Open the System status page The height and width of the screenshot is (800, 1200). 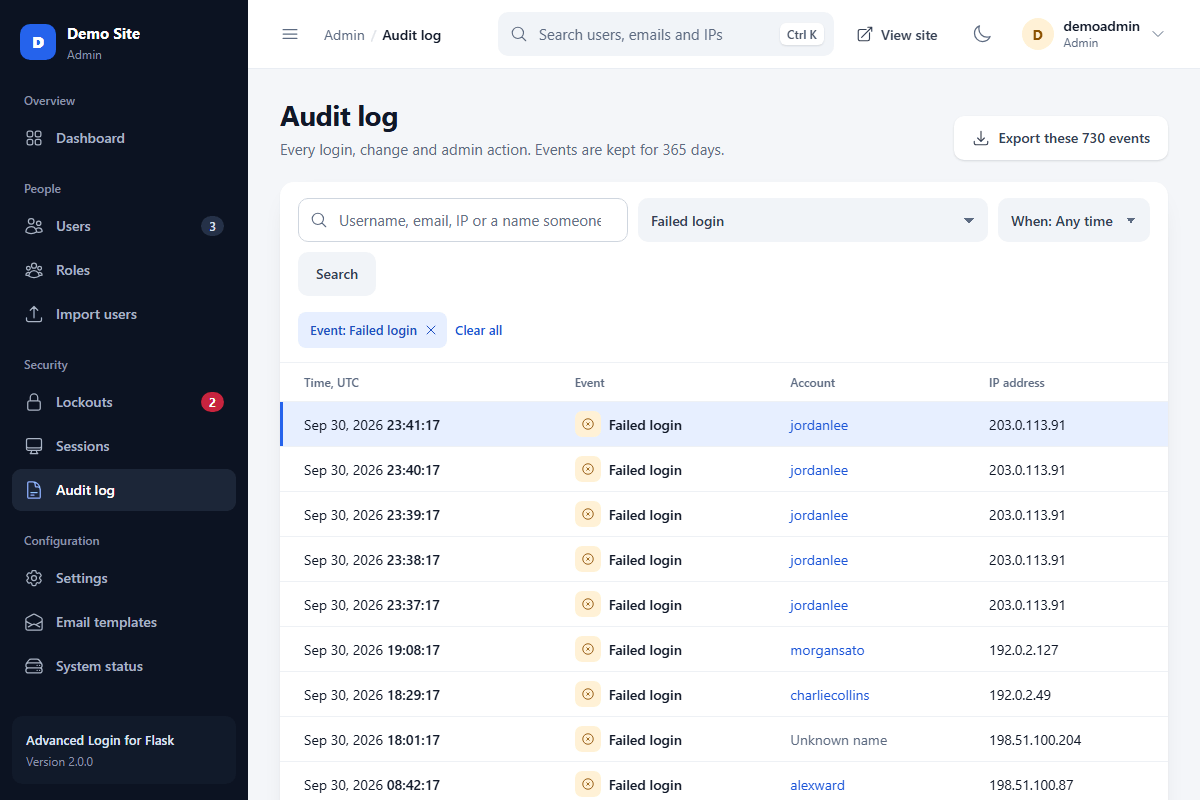124,666
